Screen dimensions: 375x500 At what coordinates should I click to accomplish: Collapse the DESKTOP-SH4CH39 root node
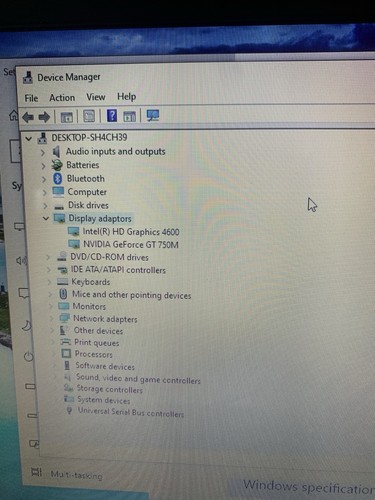tap(29, 138)
